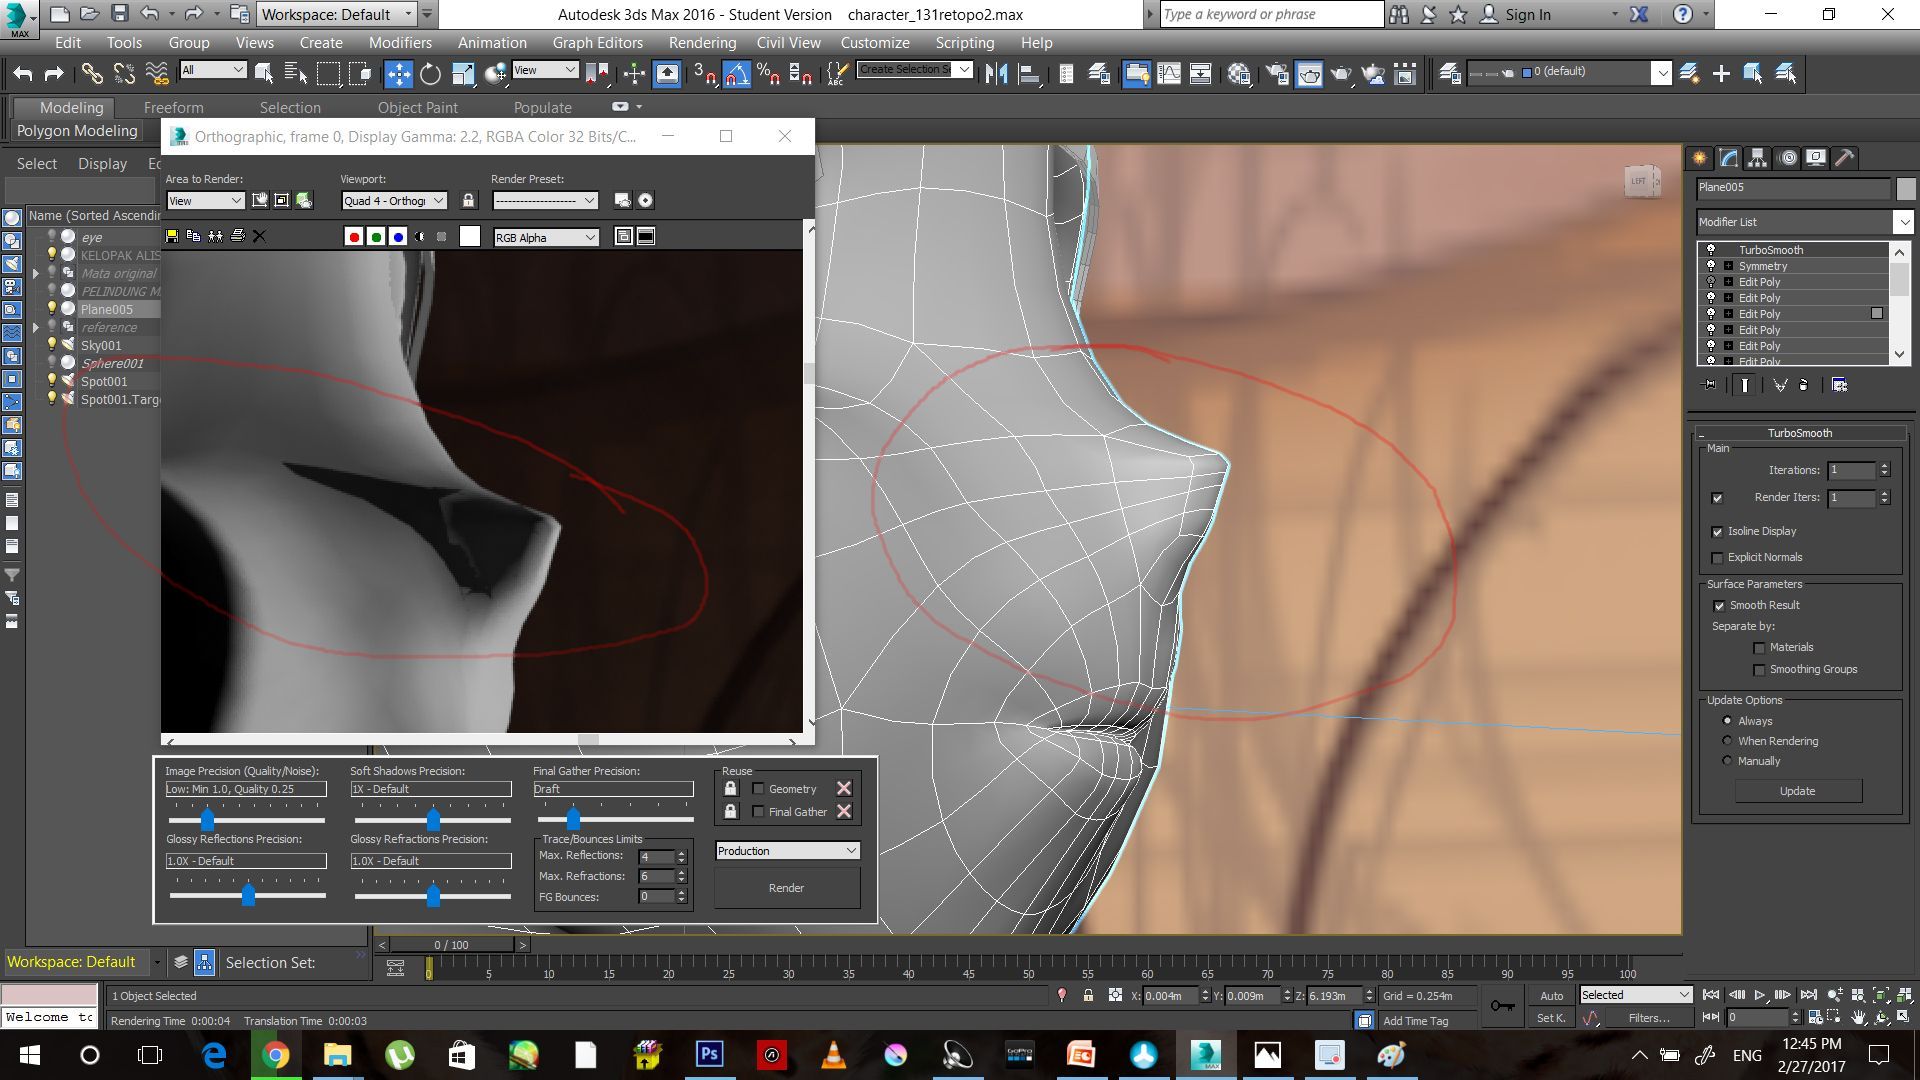This screenshot has width=1920, height=1080.
Task: Toggle the Render Iters checkbox
Action: [x=1717, y=498]
